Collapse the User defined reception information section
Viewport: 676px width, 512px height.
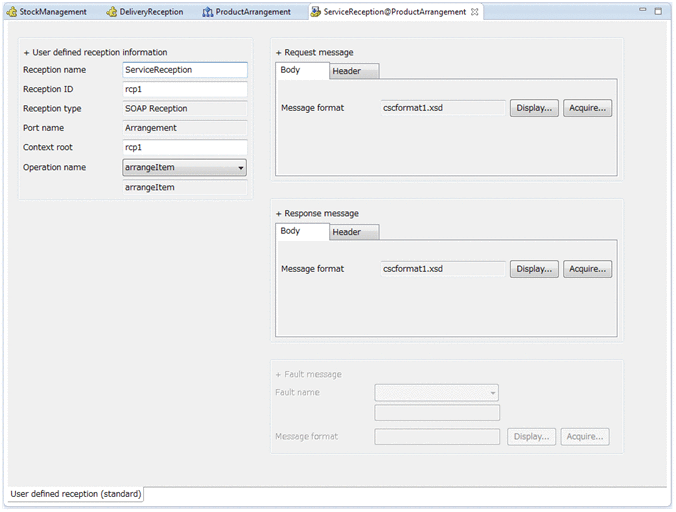click(26, 52)
